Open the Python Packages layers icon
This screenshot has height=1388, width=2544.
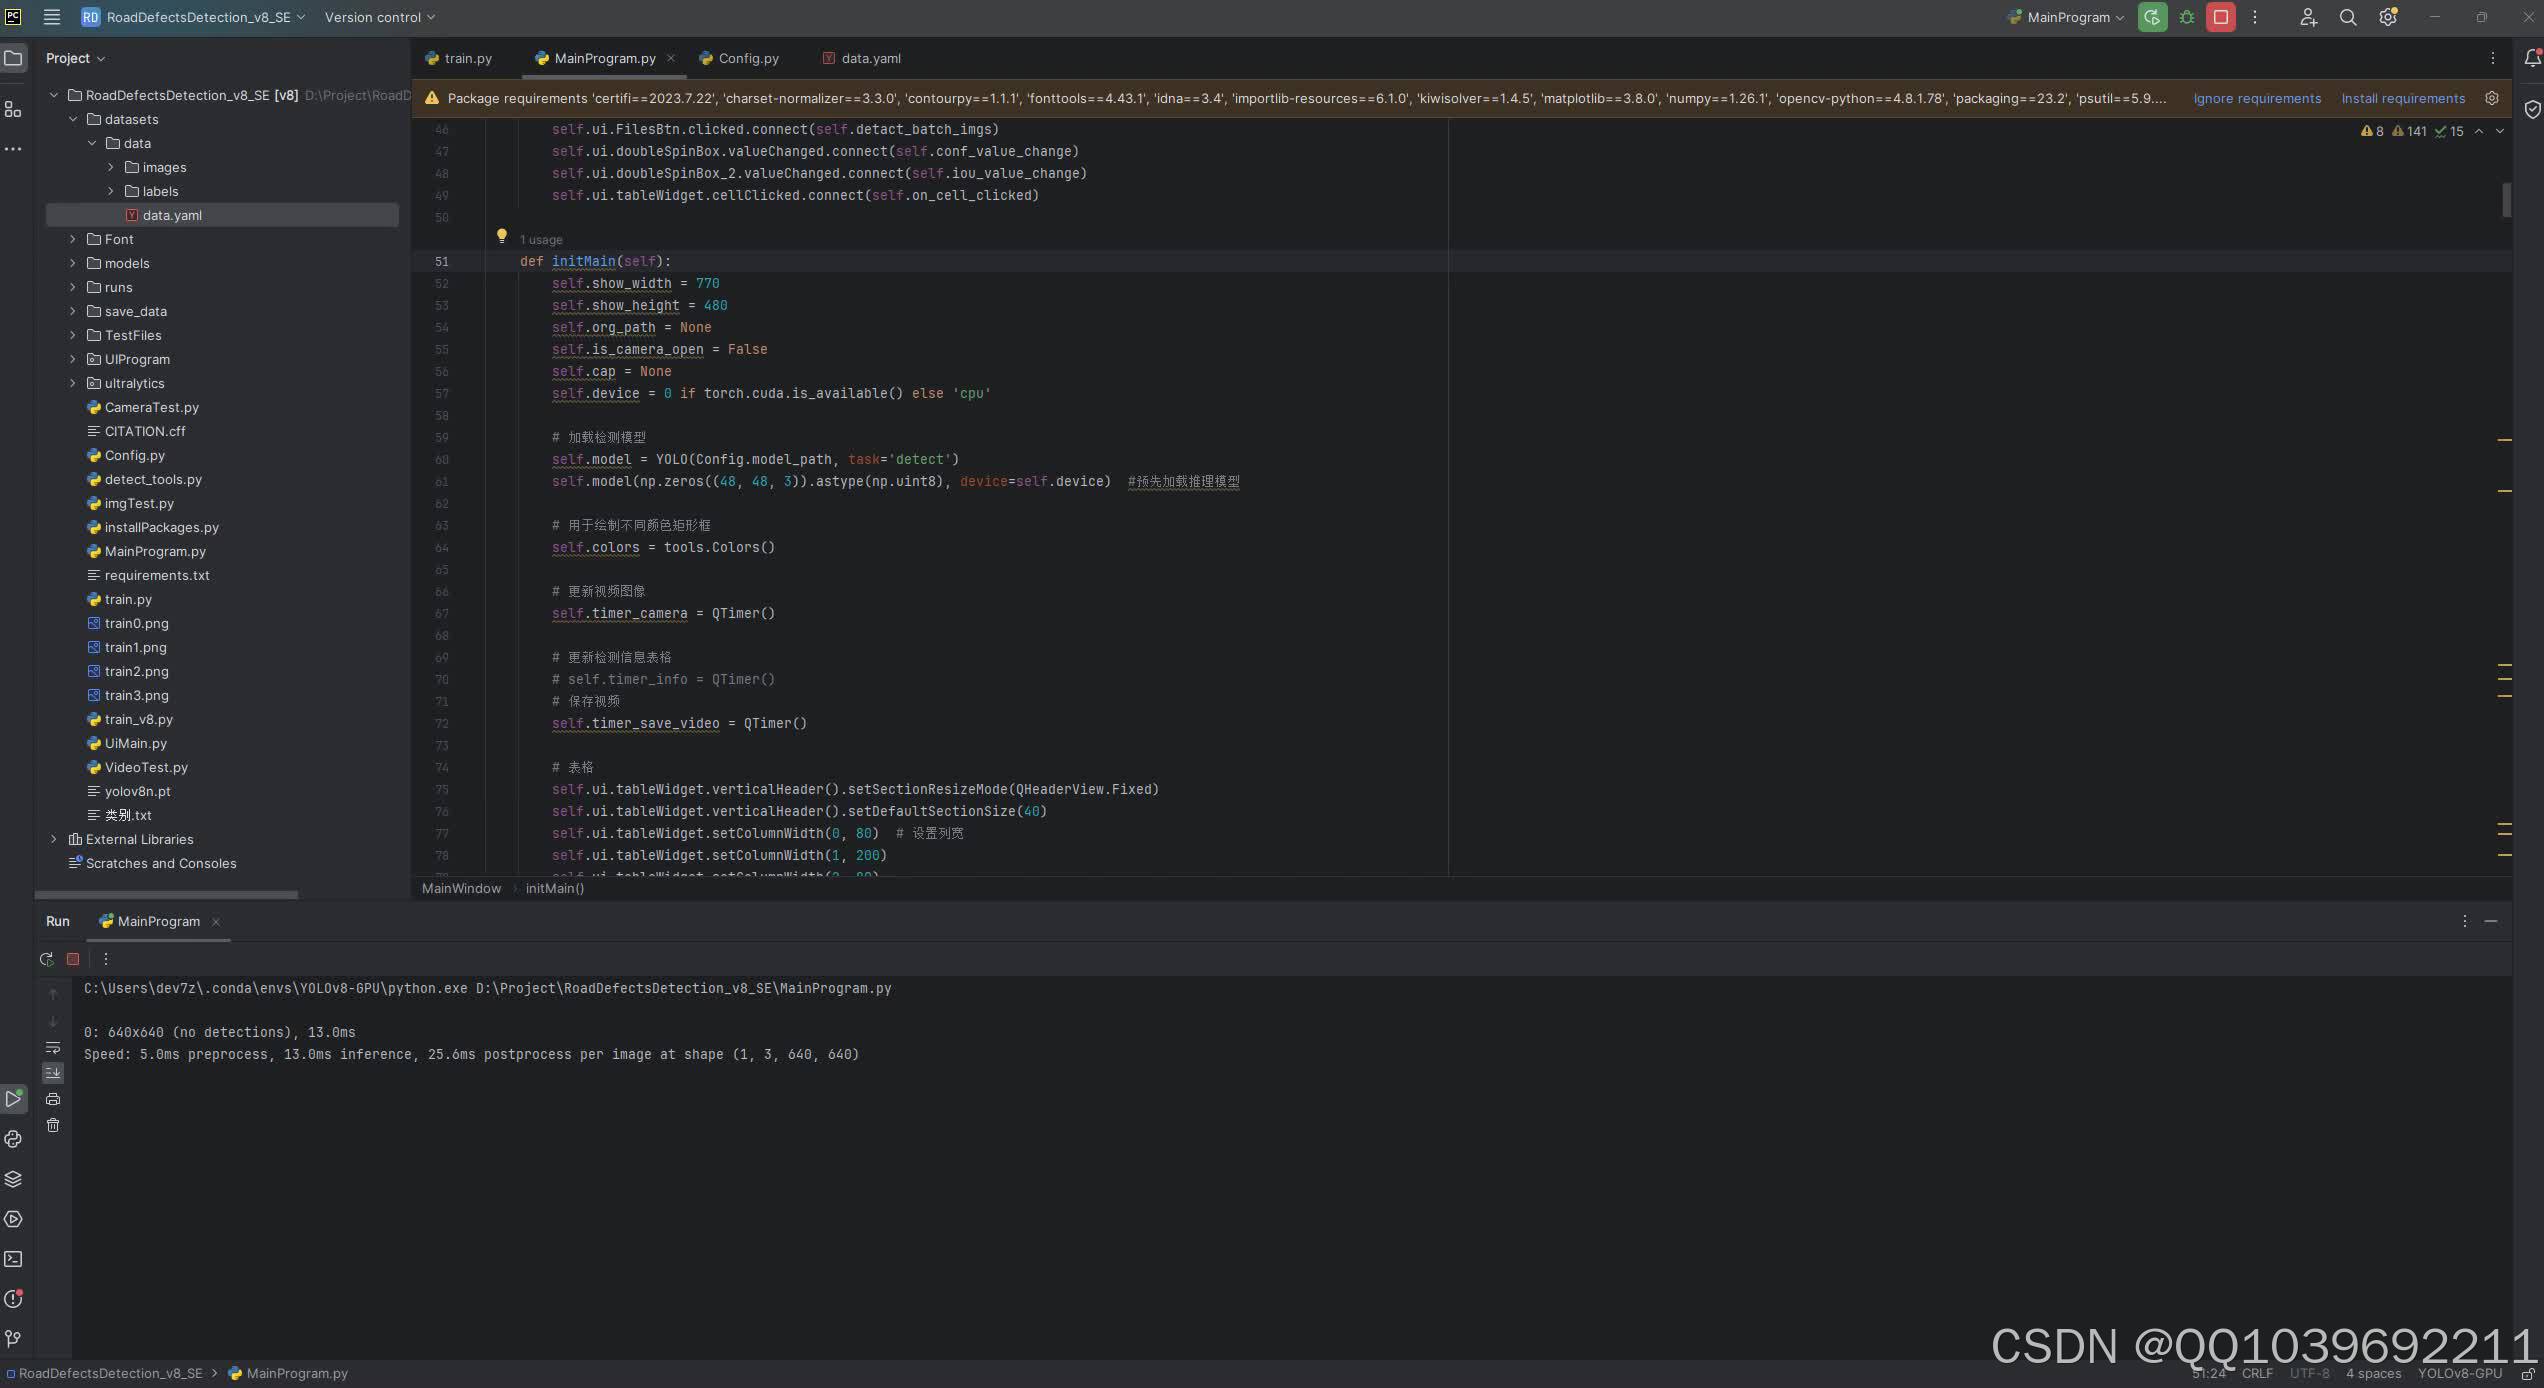[13, 1179]
